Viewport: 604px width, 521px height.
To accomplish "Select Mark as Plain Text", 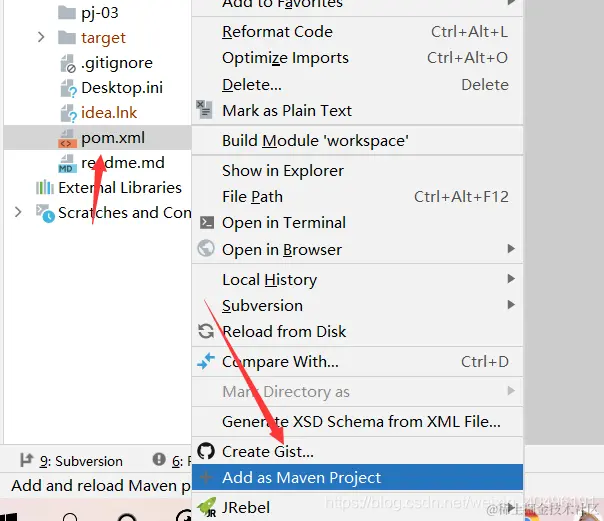I will tap(357, 111).
